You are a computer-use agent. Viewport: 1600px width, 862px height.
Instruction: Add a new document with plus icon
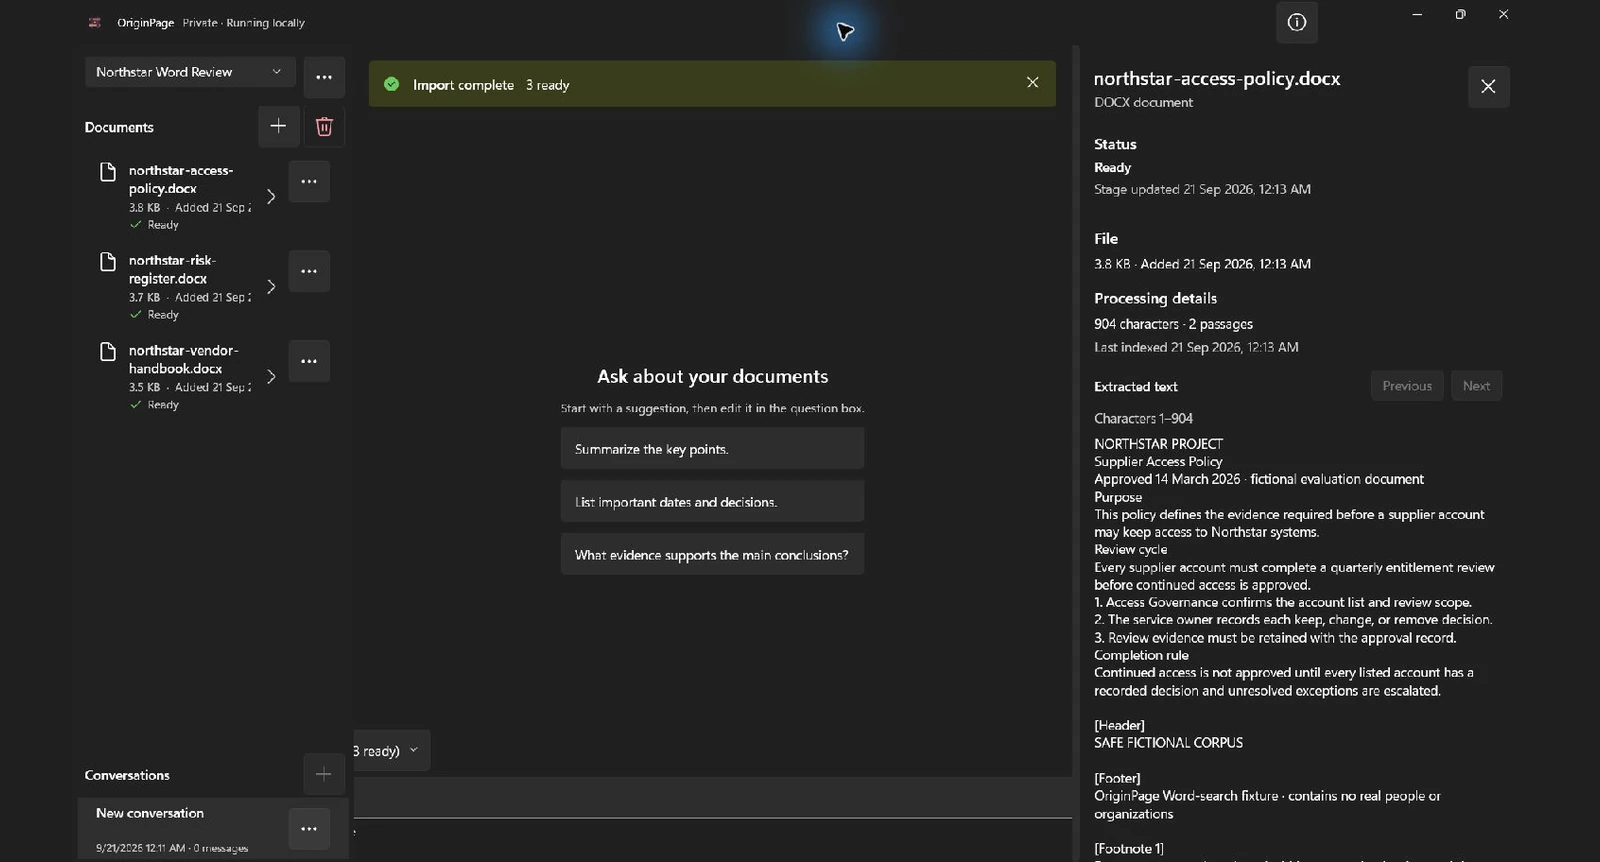coord(278,126)
